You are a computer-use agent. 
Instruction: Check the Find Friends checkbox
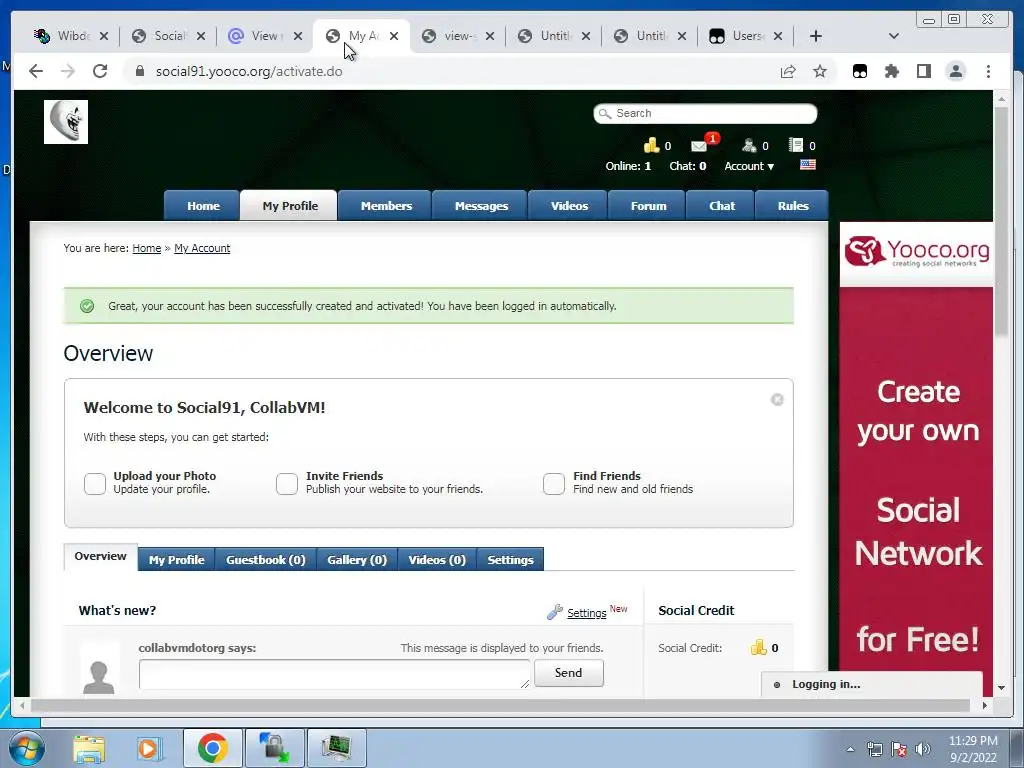pos(554,483)
